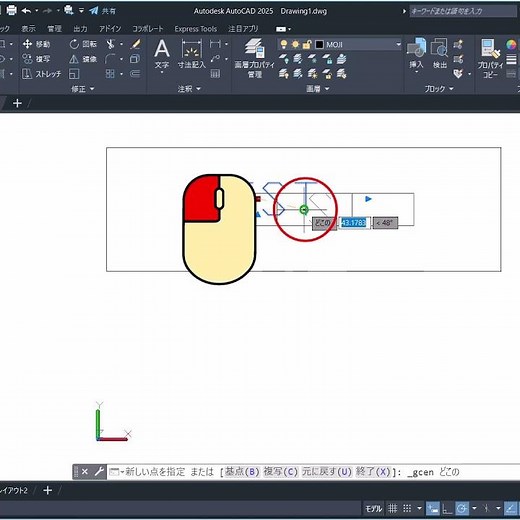Open the MOJI layer dropdown list
This screenshot has height=520, width=520.
click(x=399, y=44)
